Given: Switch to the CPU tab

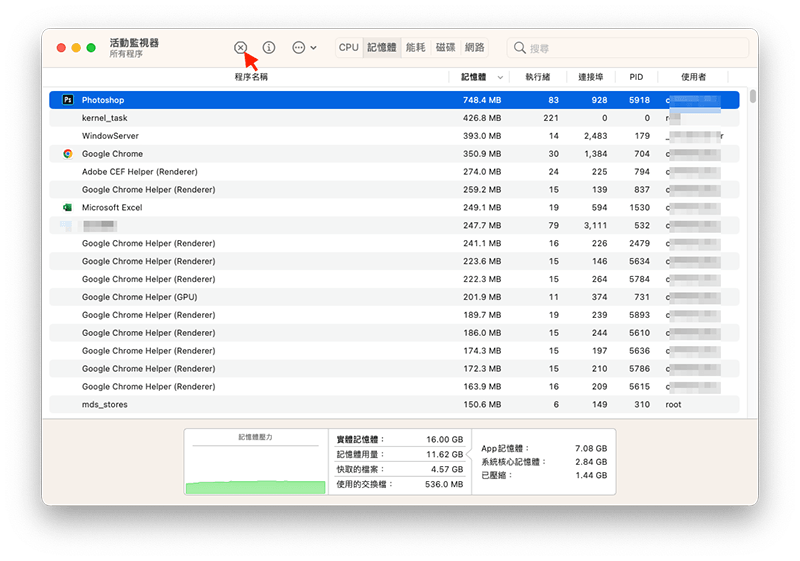Looking at the screenshot, I should coord(349,47).
